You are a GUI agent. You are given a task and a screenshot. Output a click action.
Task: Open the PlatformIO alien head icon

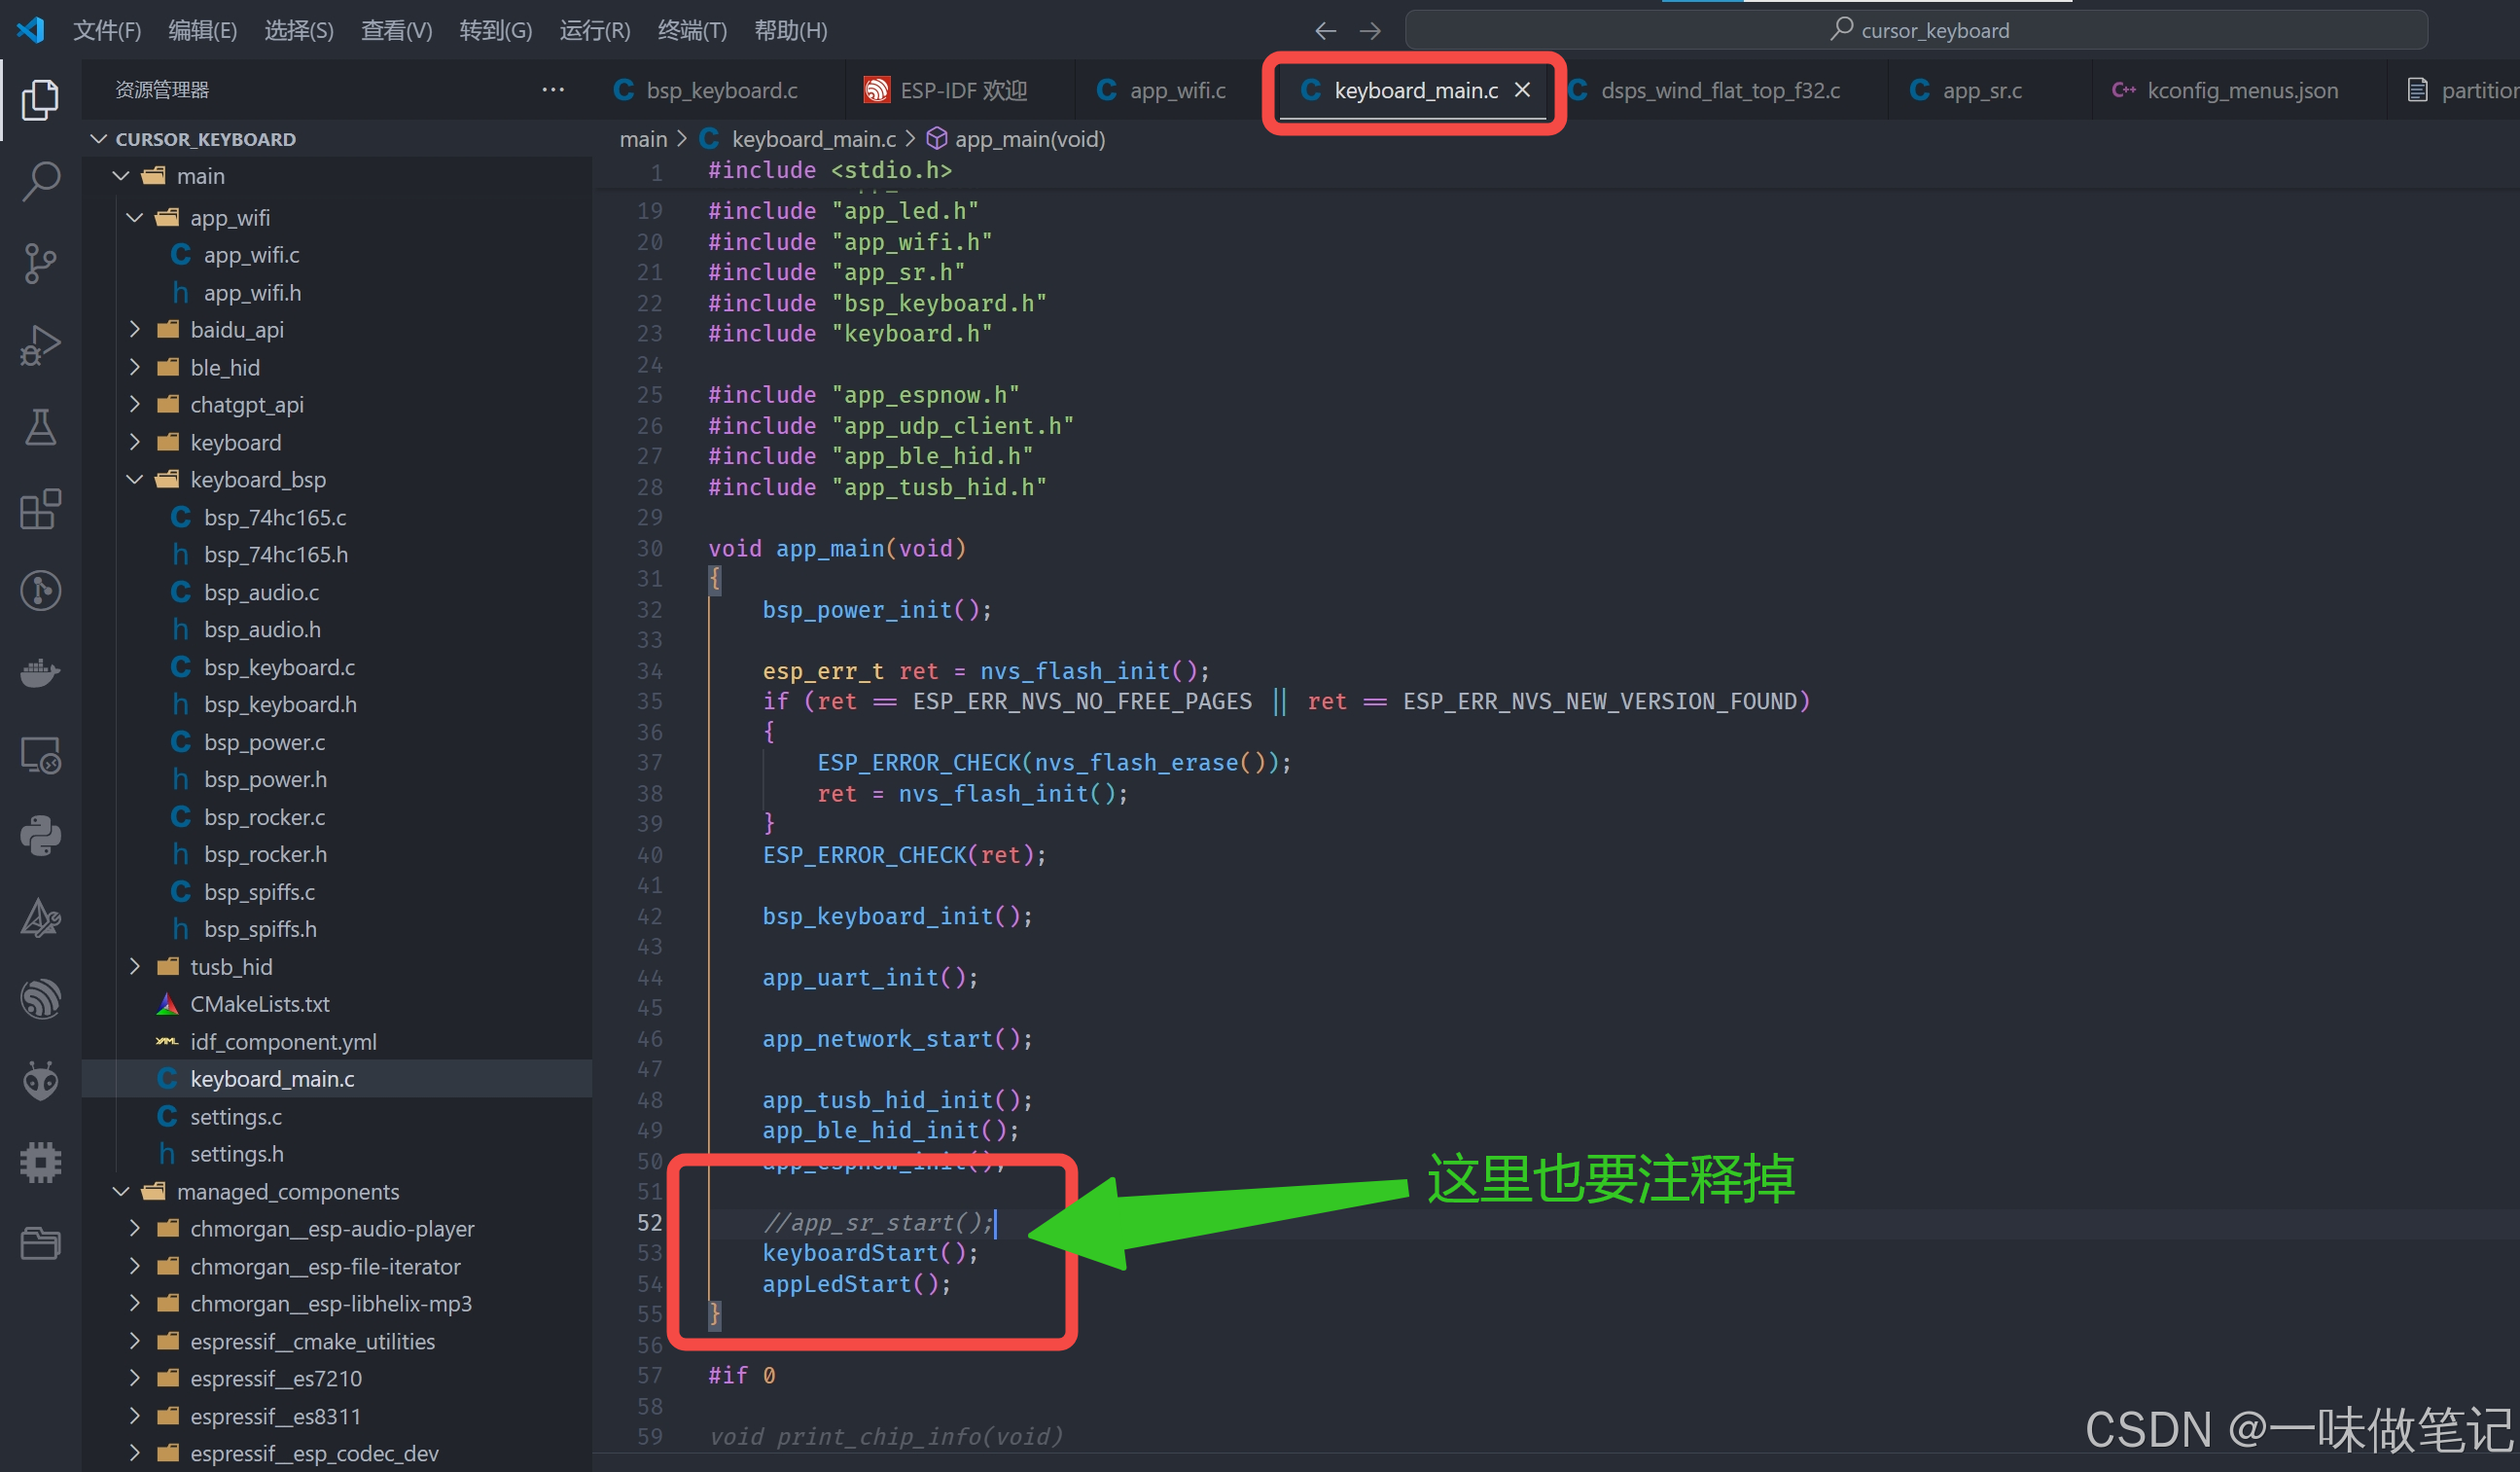pos(40,1080)
